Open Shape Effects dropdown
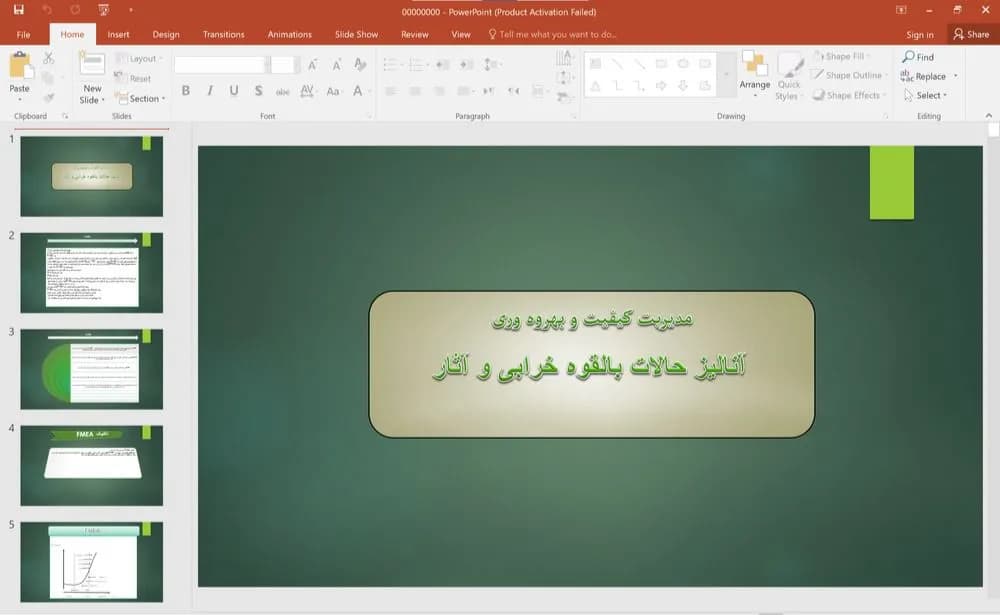Screen dimensions: 1000x615 (x=850, y=95)
